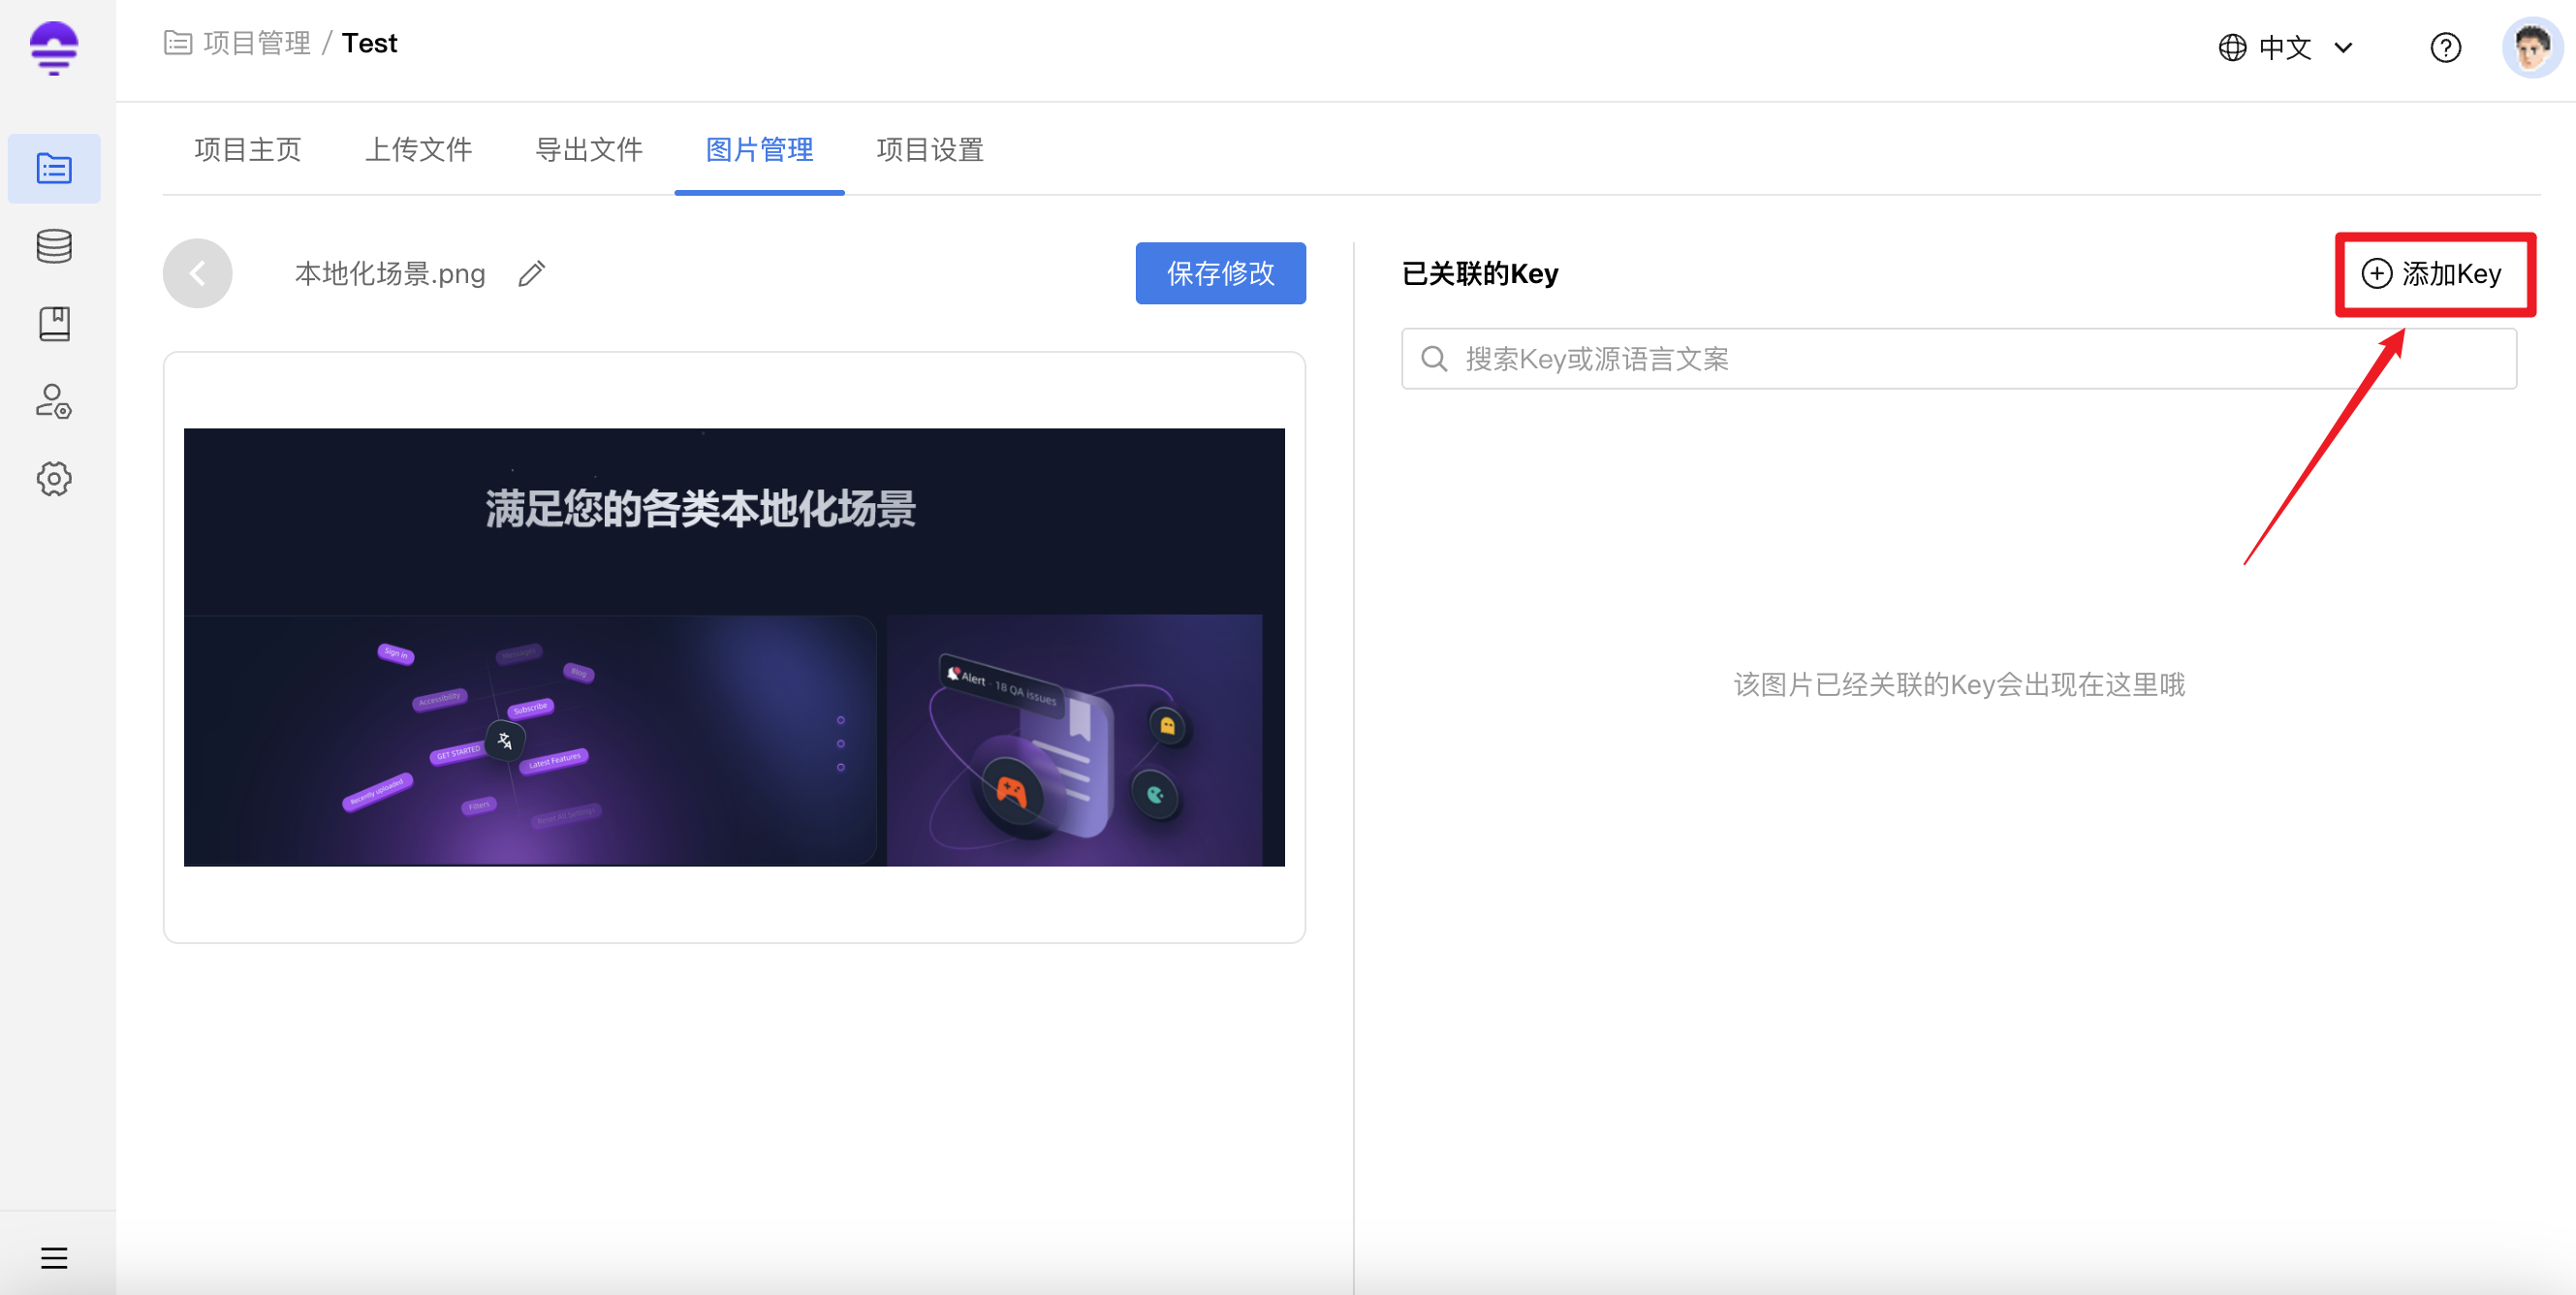
Task: Click the Test breadcrumb
Action: (369, 43)
